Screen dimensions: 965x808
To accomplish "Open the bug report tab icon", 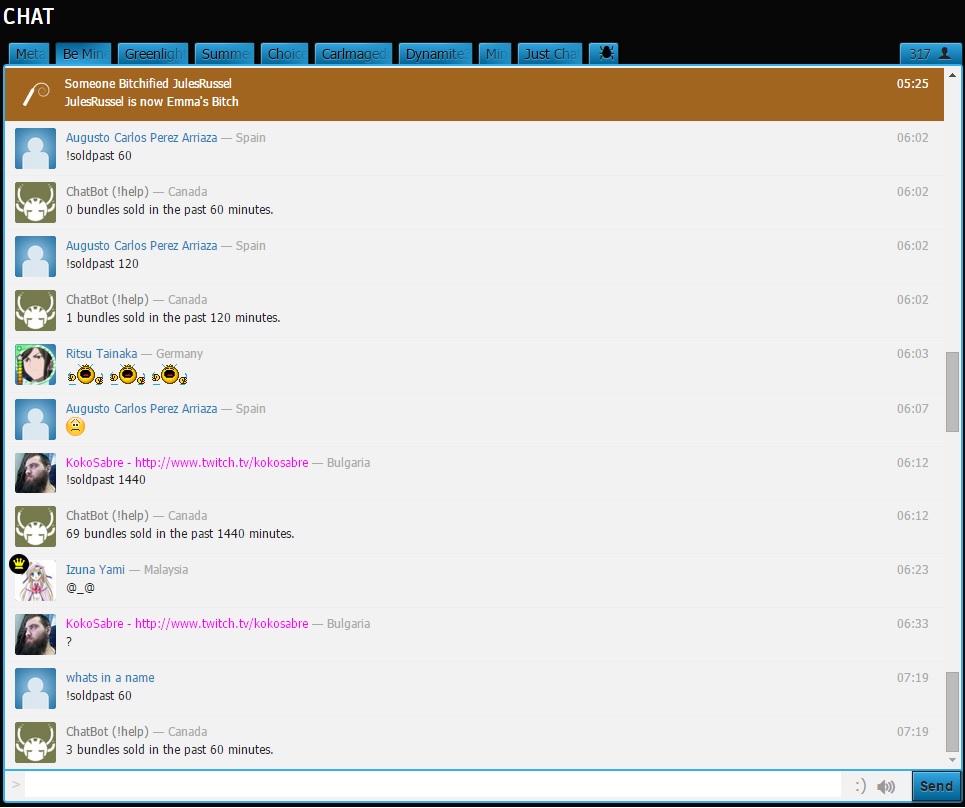I will 604,54.
